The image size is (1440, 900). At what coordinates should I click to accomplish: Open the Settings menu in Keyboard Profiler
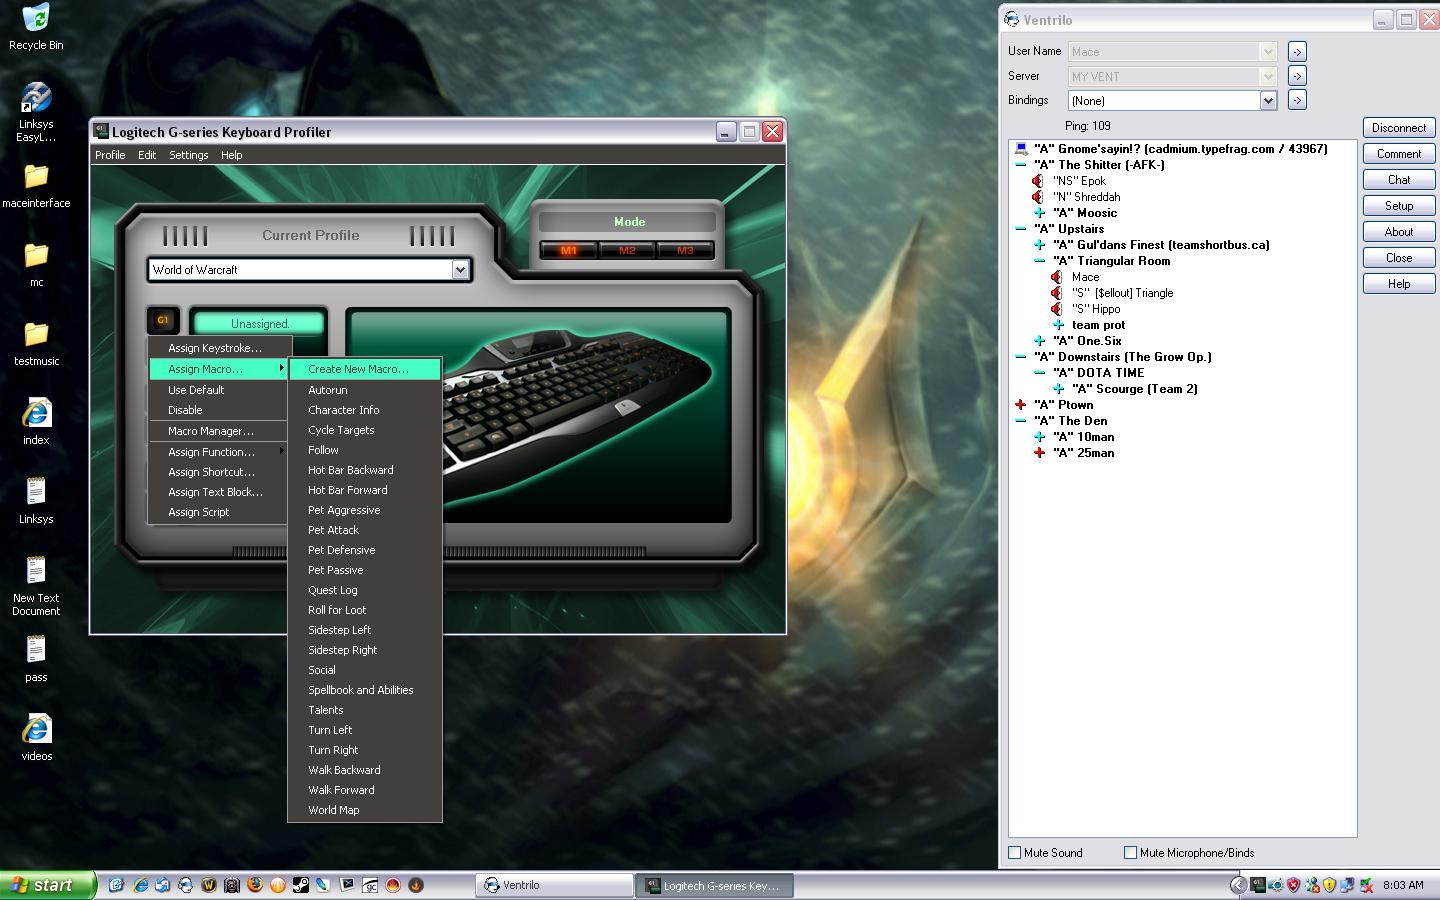point(188,155)
